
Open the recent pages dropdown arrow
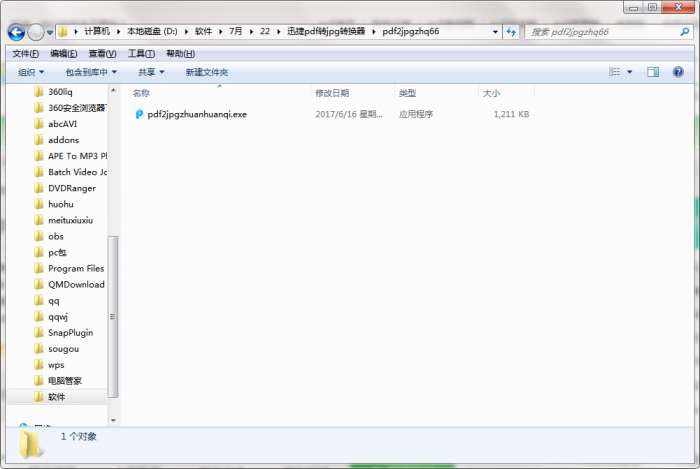(50, 32)
